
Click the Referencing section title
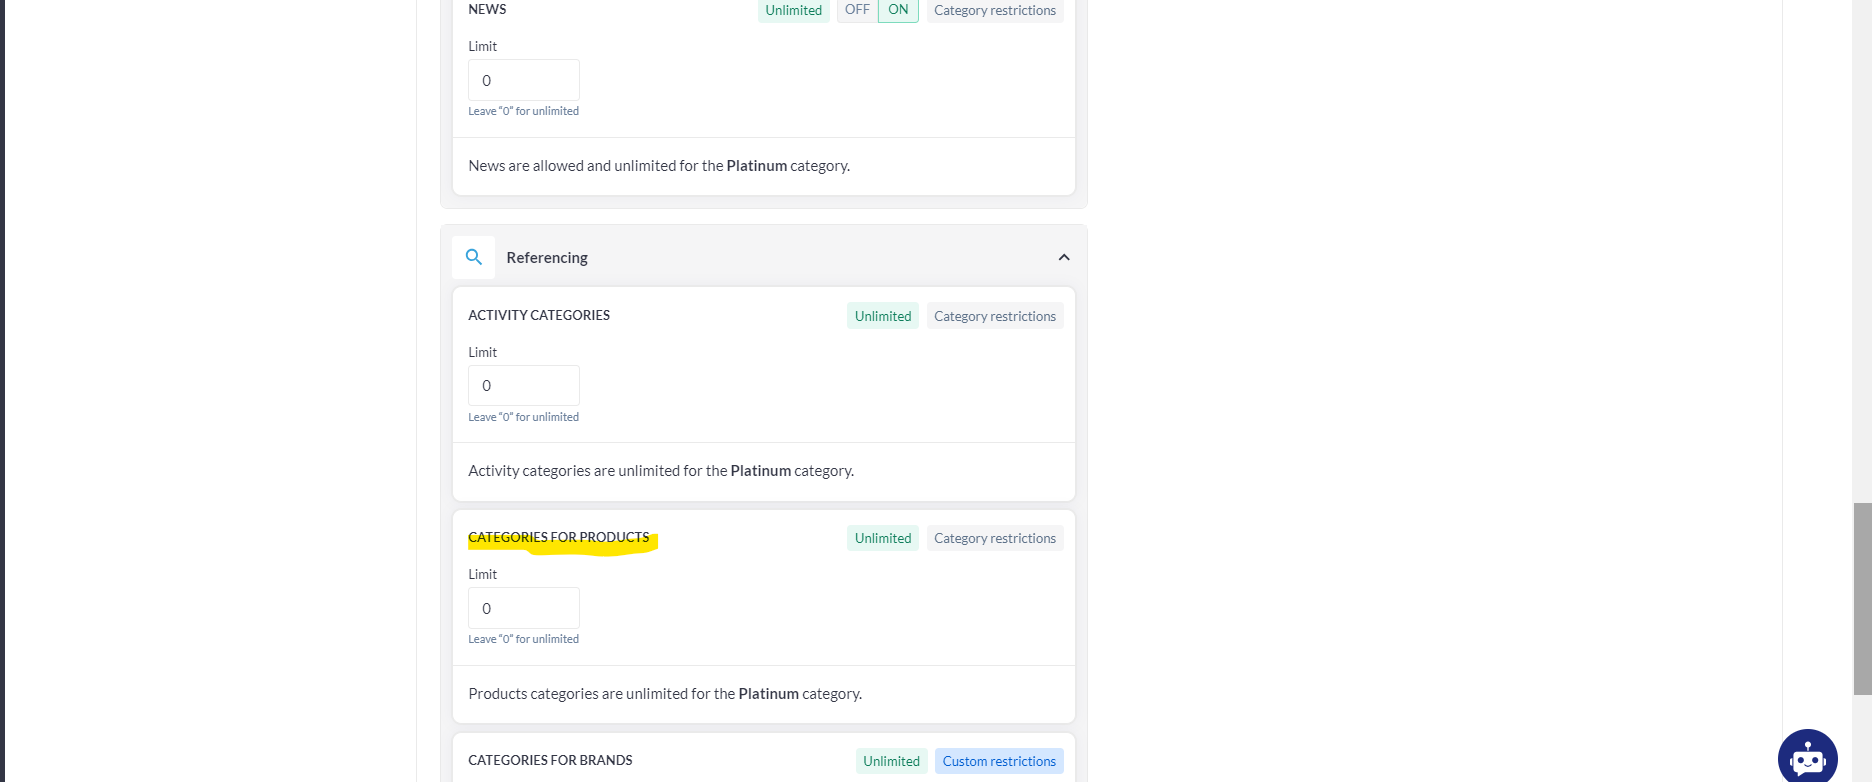pyautogui.click(x=547, y=257)
